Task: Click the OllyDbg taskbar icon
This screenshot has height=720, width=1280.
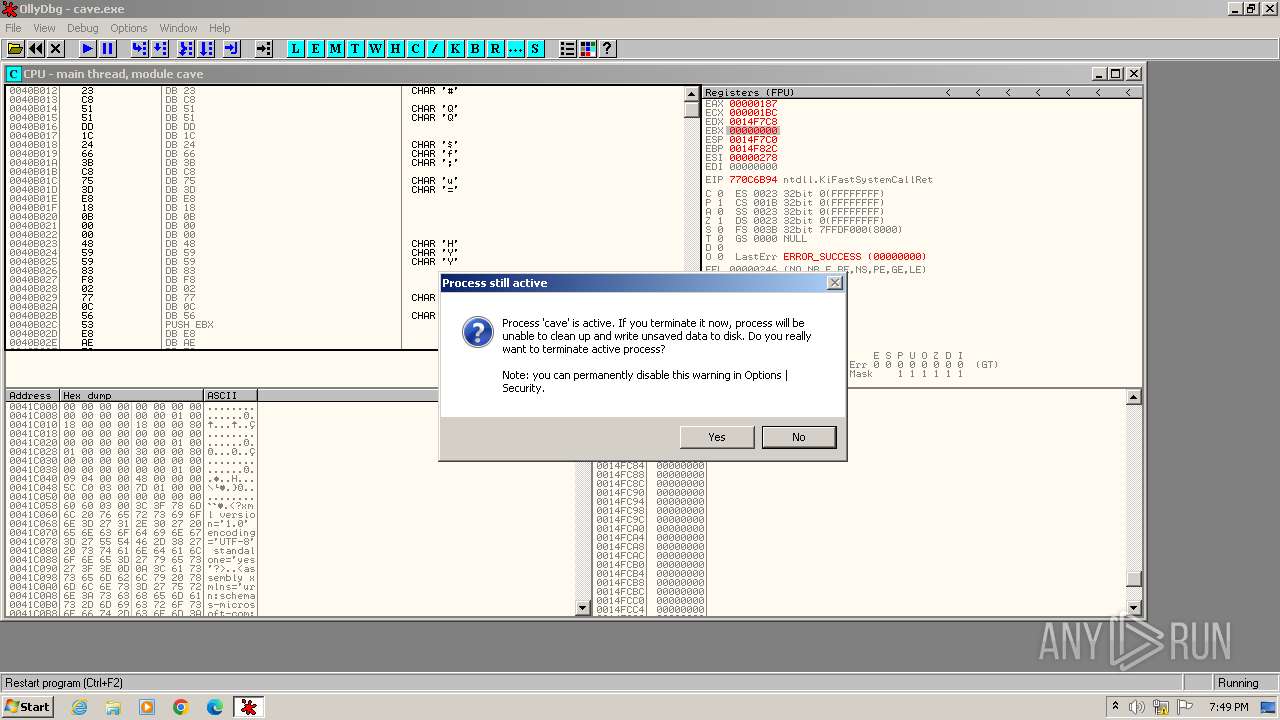Action: [x=249, y=707]
